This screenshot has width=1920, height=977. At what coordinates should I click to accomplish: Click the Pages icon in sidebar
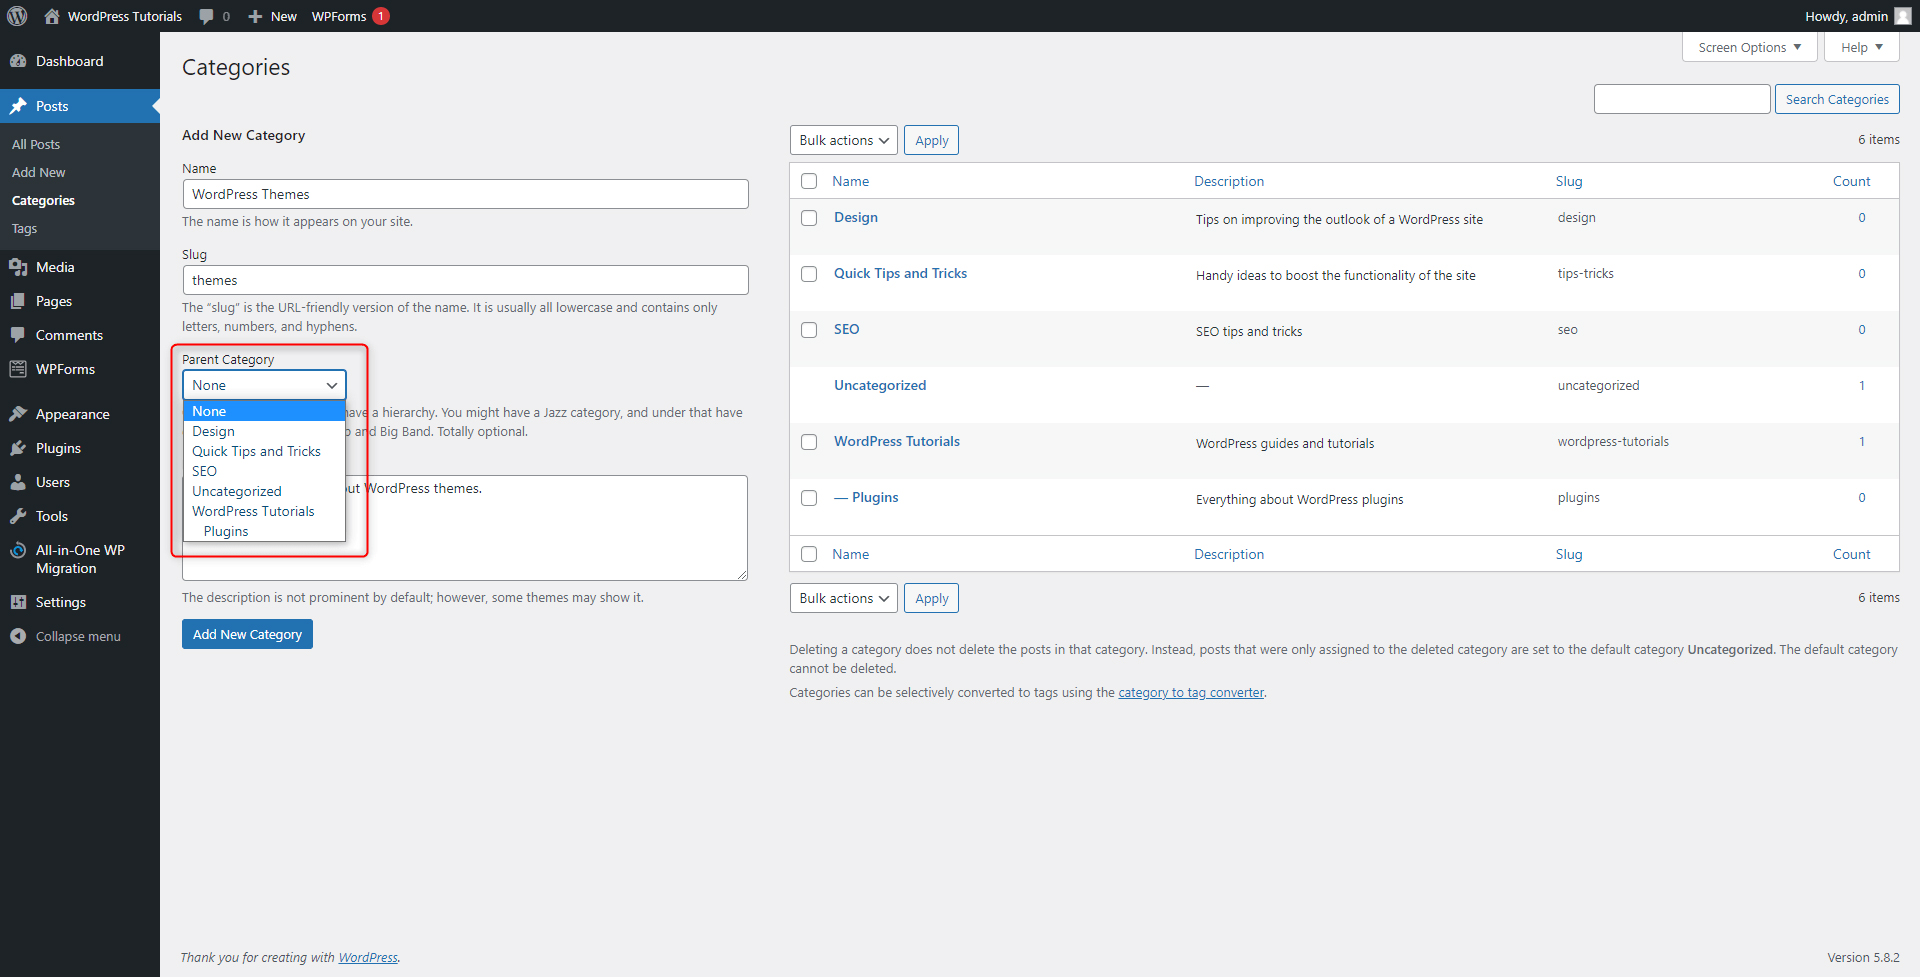click(x=18, y=301)
